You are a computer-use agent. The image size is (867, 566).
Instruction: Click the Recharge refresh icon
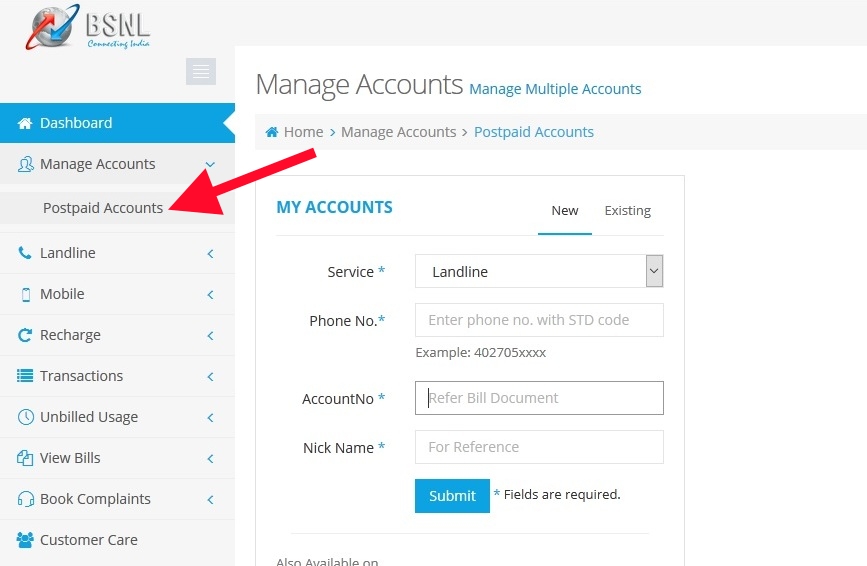coord(25,335)
